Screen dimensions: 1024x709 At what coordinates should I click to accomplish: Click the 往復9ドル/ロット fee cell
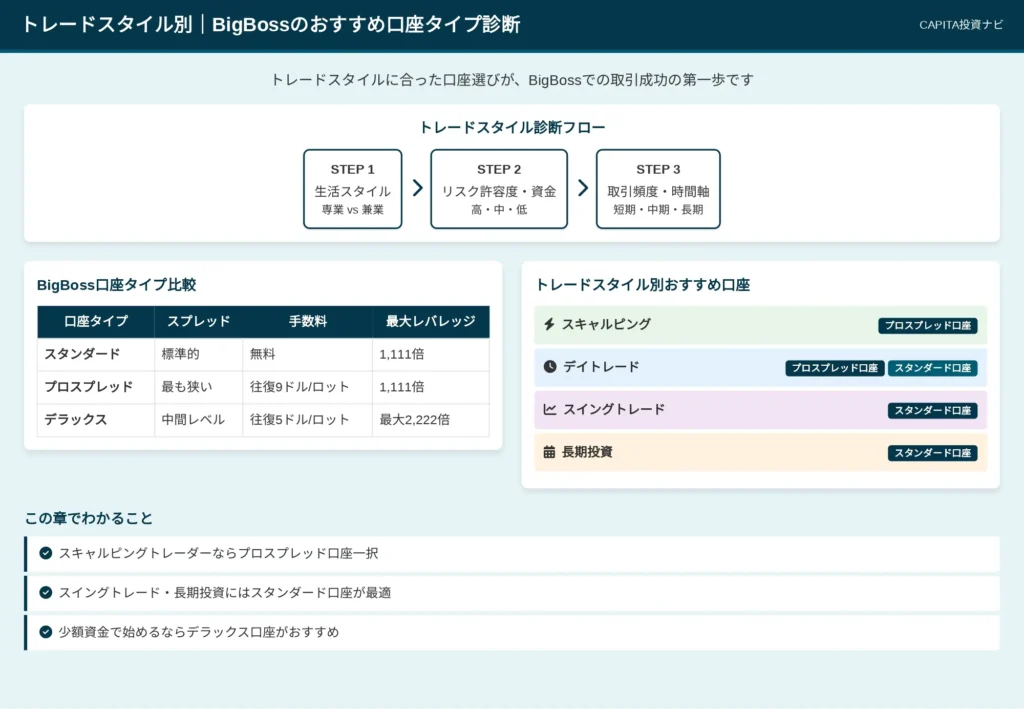[308, 386]
